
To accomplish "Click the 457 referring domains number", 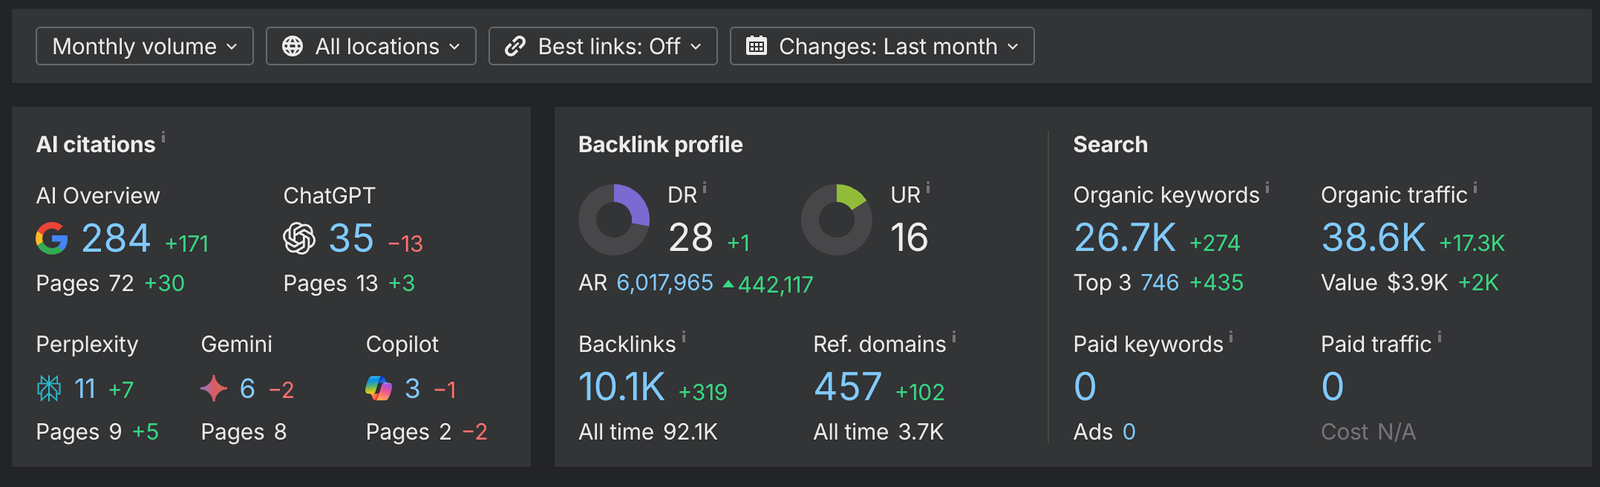I will click(847, 387).
